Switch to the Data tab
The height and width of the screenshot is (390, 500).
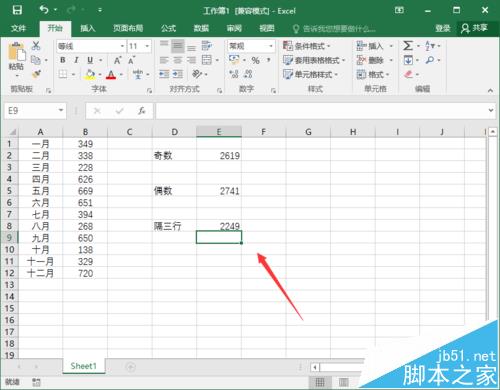coord(201,28)
